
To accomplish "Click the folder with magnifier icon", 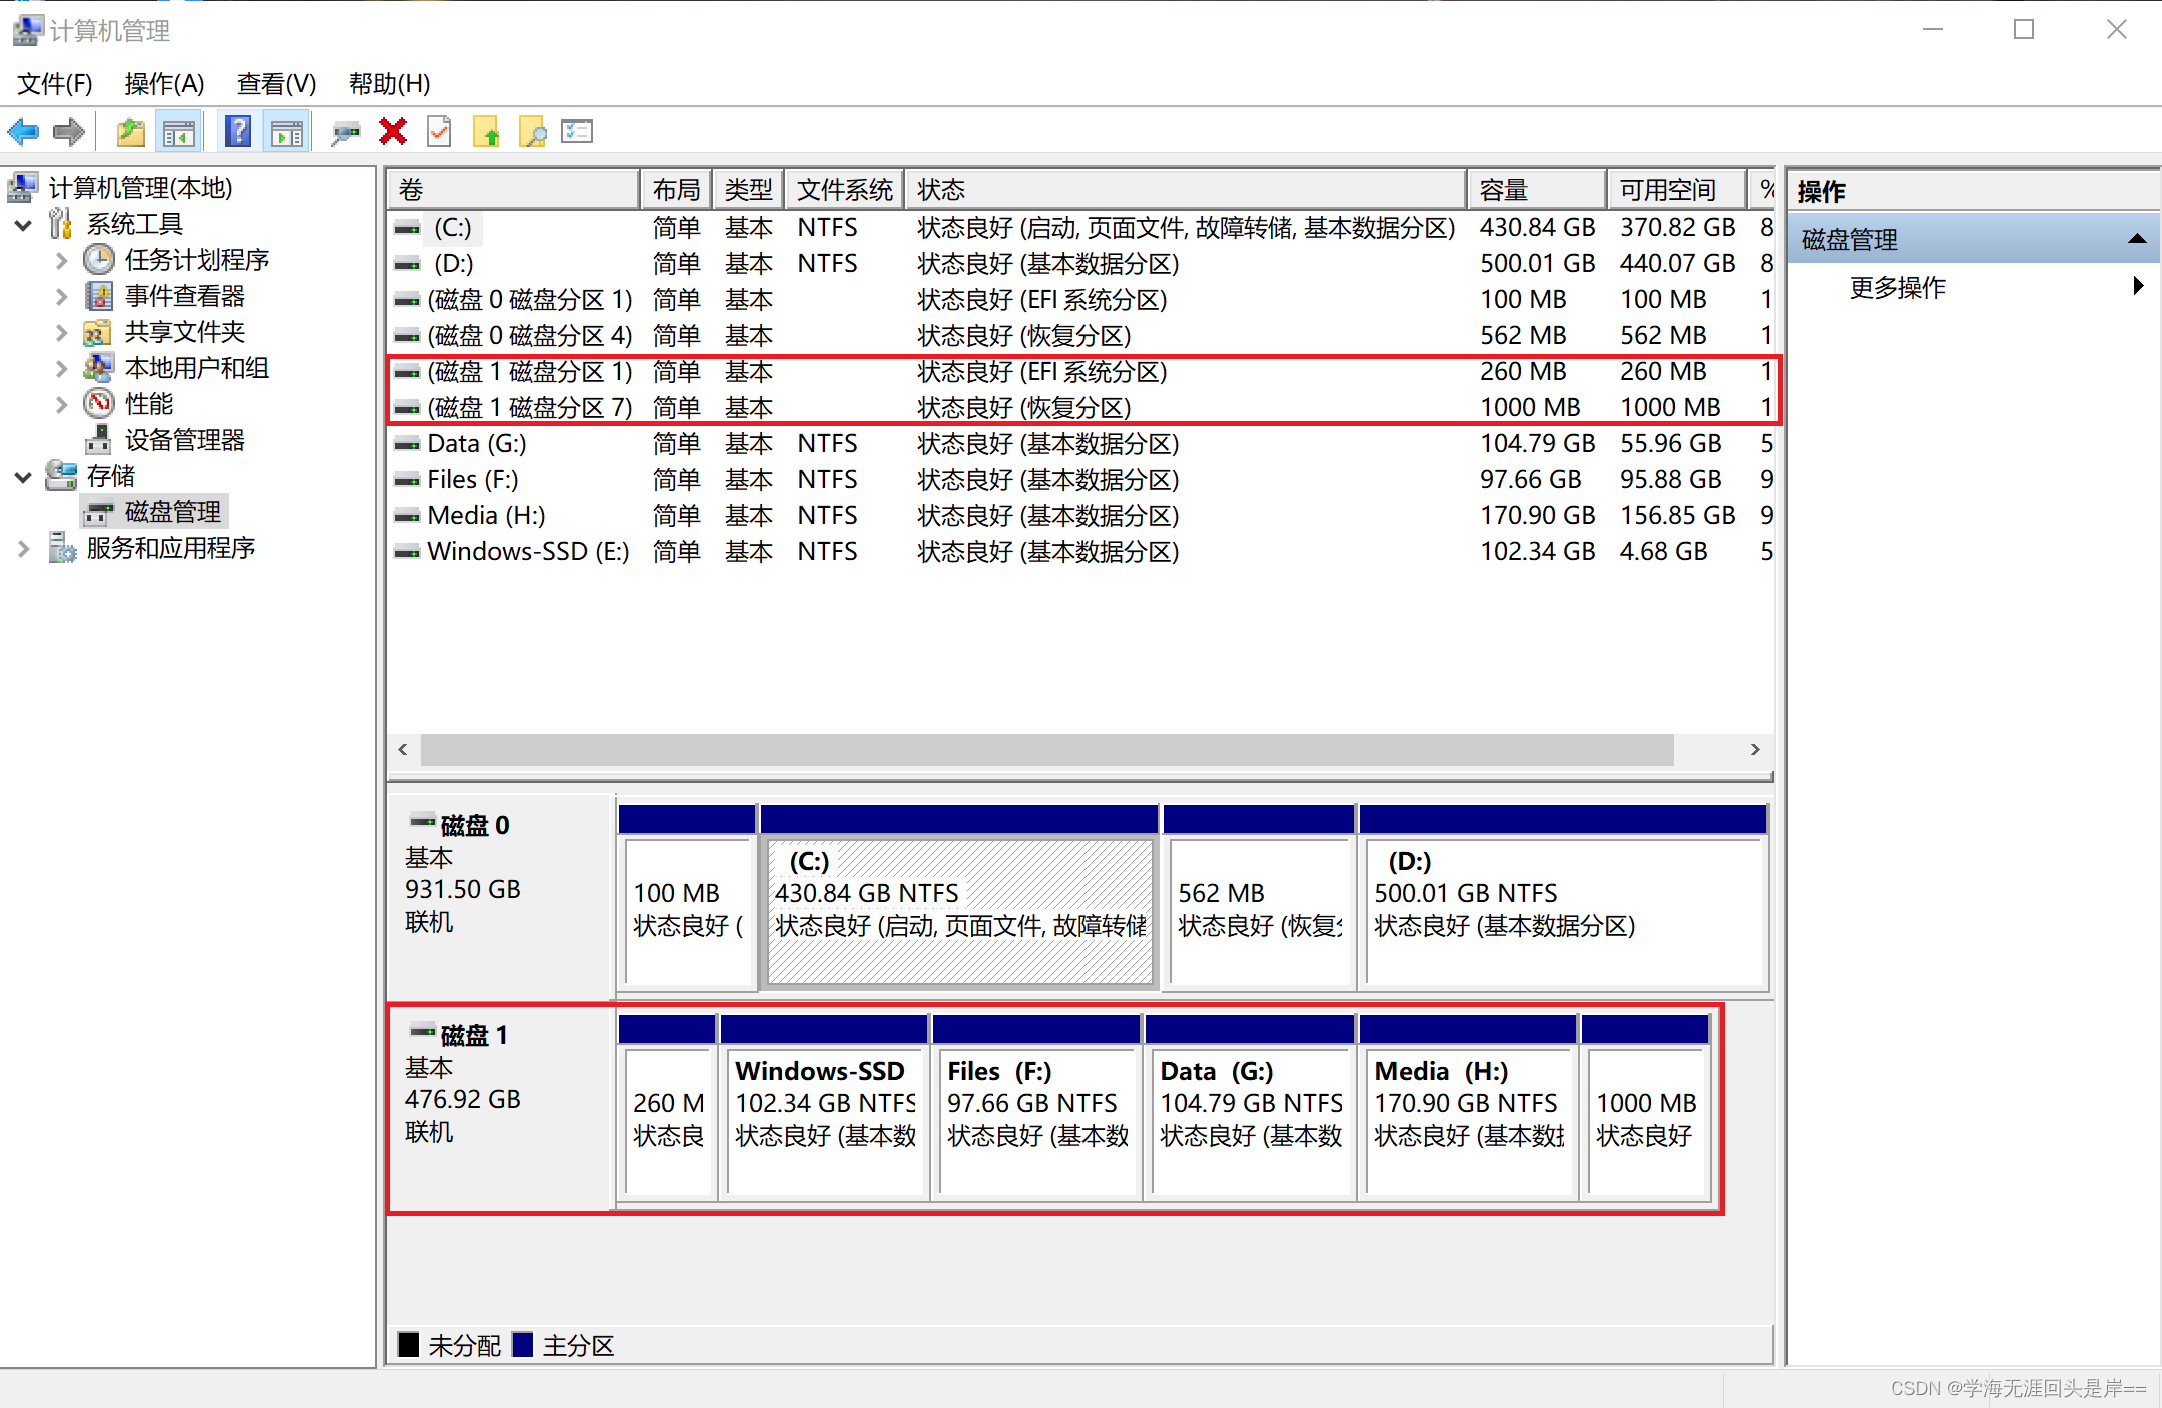I will (x=532, y=132).
